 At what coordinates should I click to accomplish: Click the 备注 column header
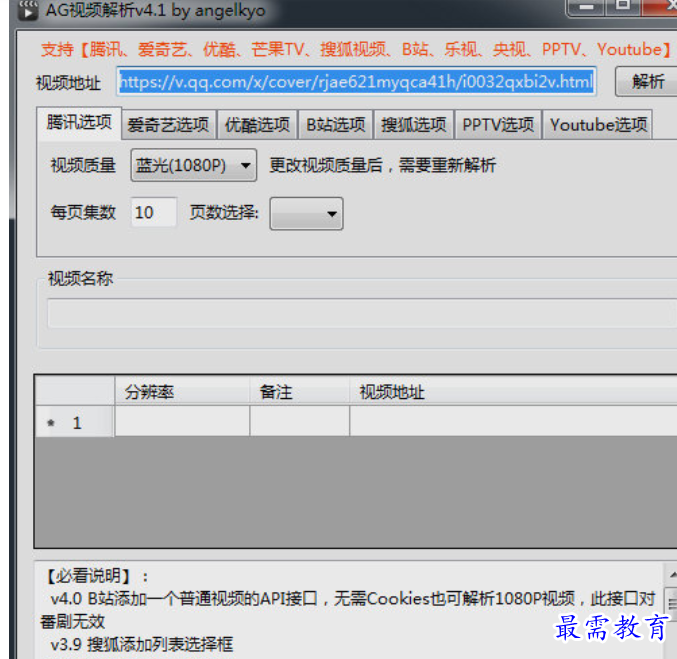tap(299, 392)
